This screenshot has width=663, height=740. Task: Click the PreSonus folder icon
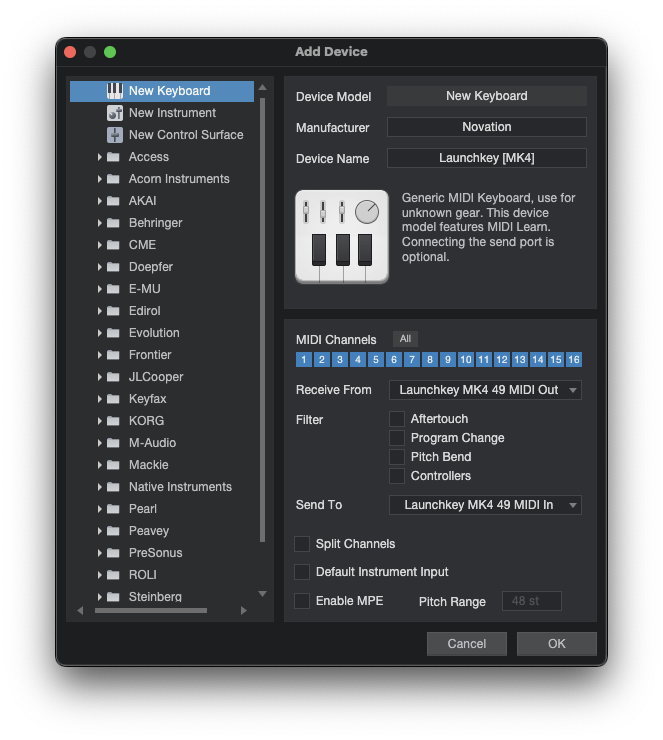[113, 553]
